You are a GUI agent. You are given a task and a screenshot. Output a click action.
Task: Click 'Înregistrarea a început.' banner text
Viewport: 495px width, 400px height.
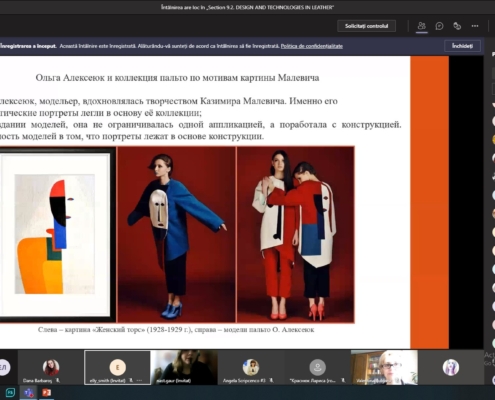click(x=28, y=46)
